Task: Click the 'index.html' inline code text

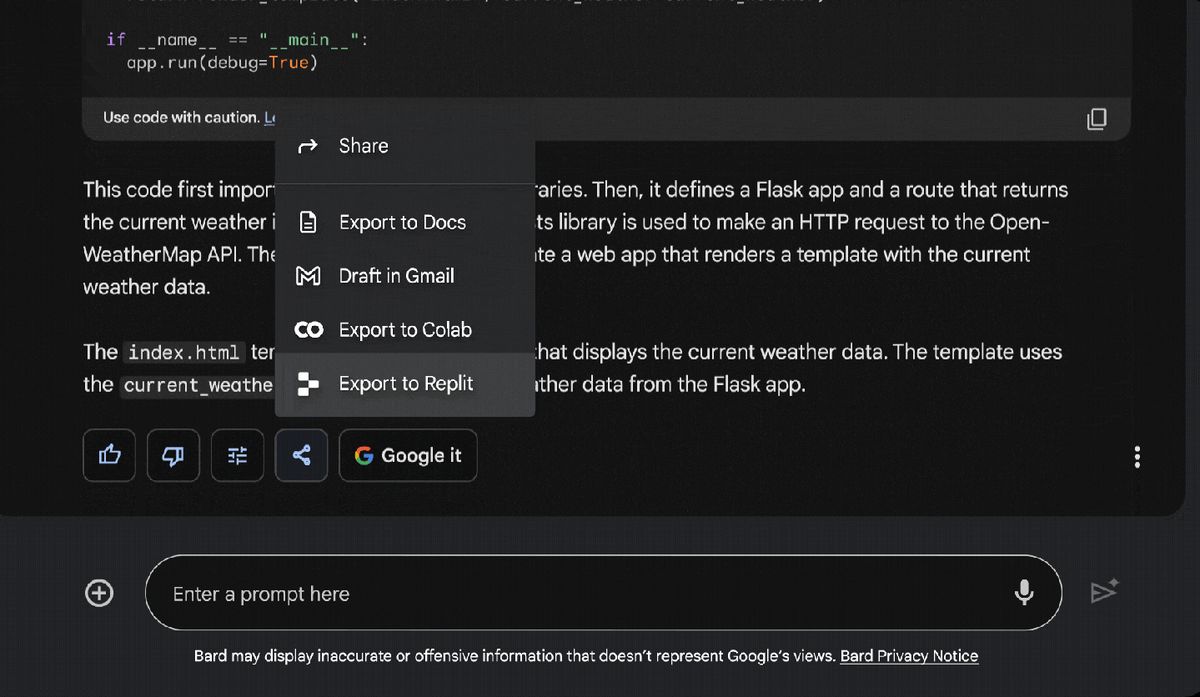Action: click(184, 353)
